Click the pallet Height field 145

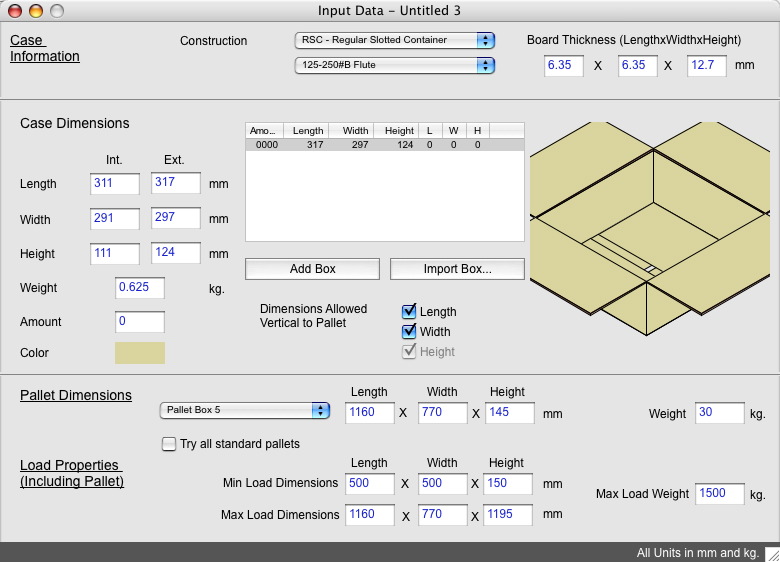pyautogui.click(x=510, y=413)
